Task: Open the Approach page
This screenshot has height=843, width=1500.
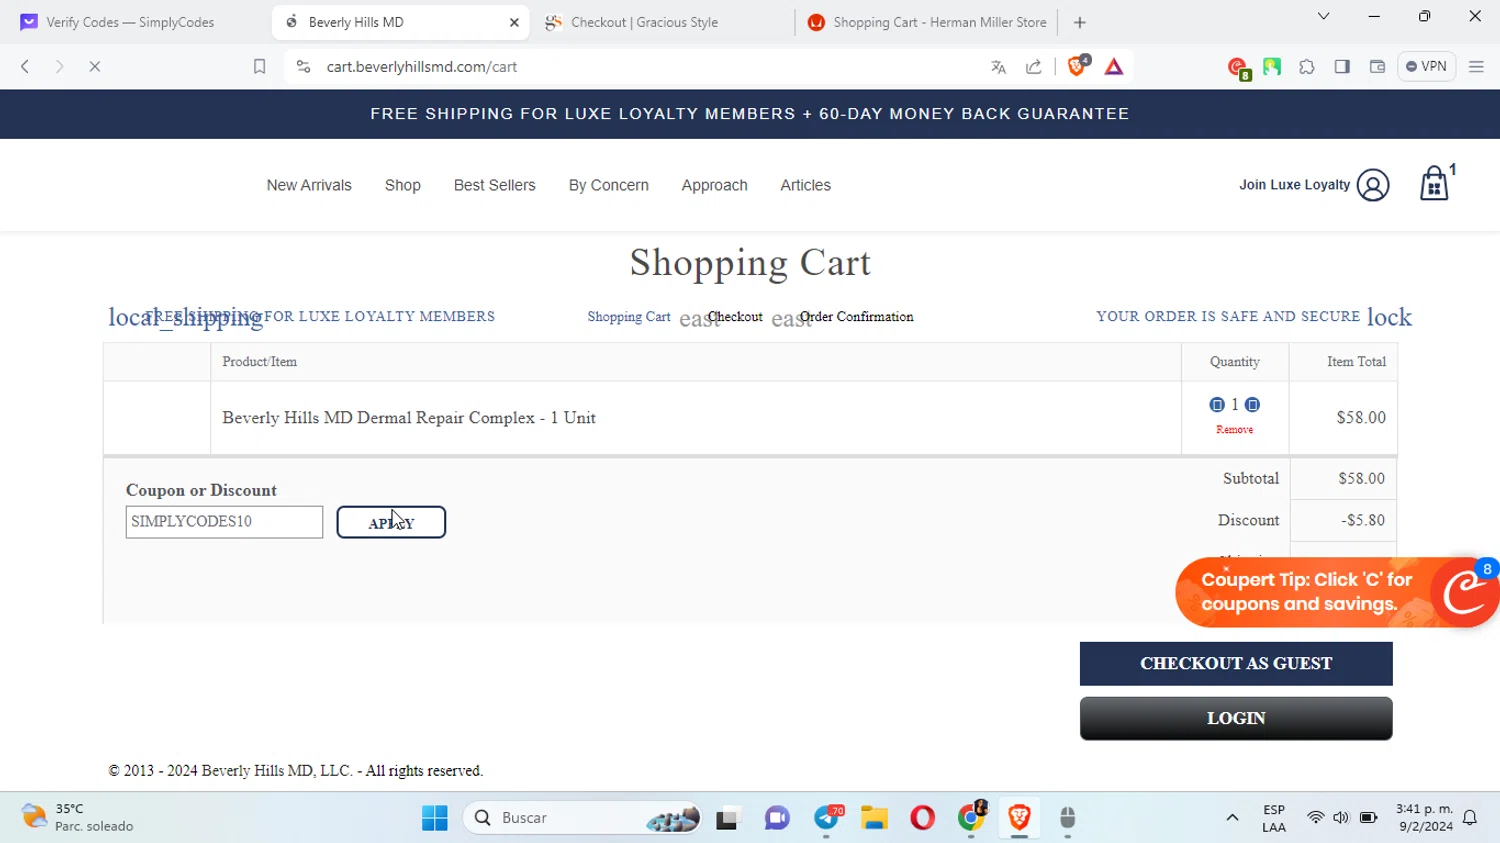Action: click(x=715, y=185)
